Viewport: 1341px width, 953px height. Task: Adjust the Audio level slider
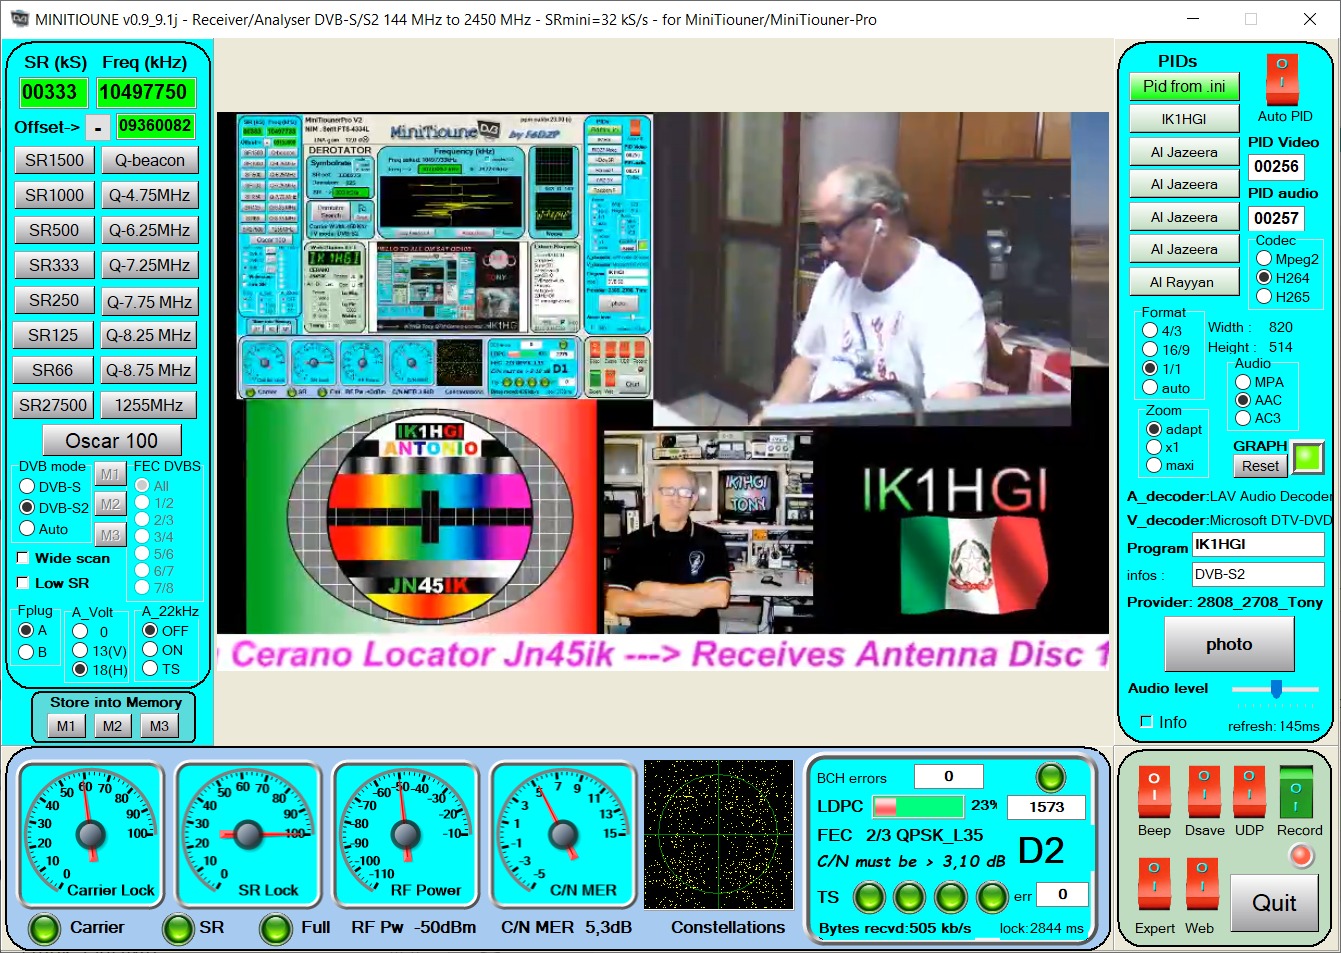pyautogui.click(x=1276, y=688)
